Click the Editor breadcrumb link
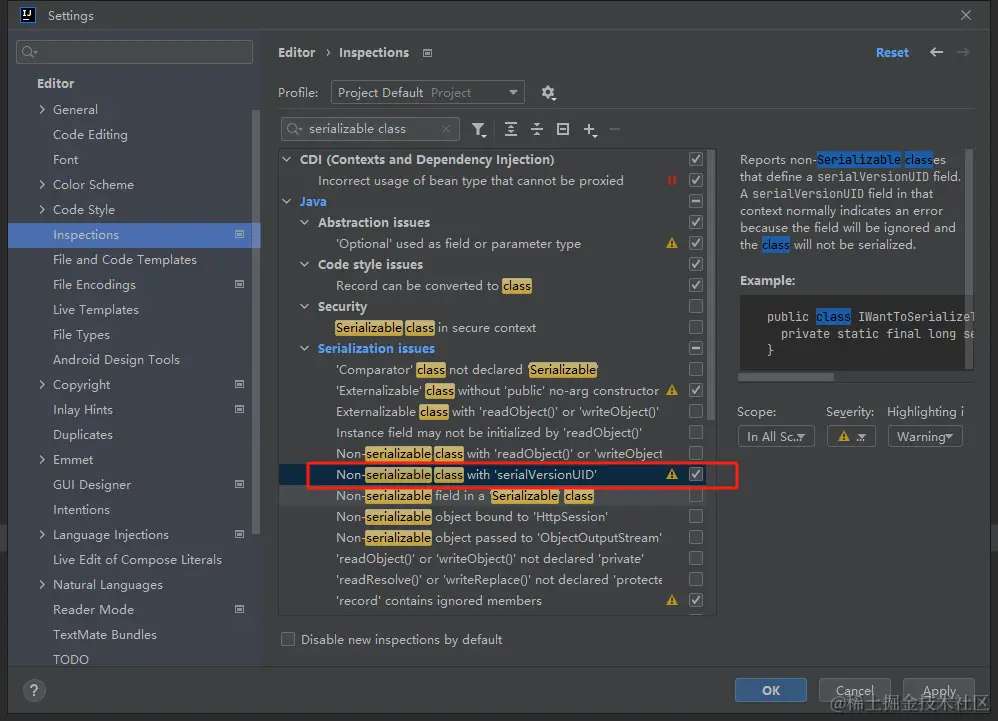 tap(297, 53)
